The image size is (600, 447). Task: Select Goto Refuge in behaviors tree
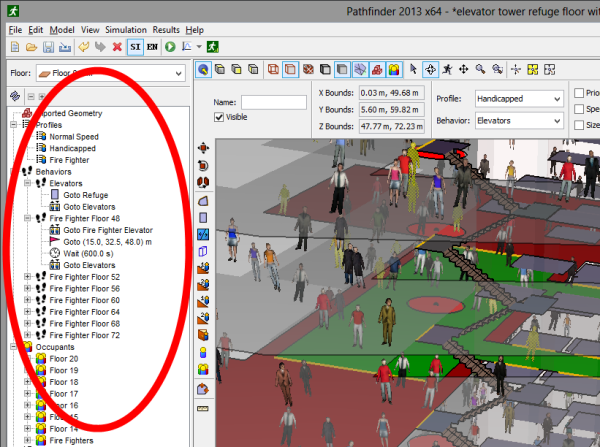click(x=85, y=195)
